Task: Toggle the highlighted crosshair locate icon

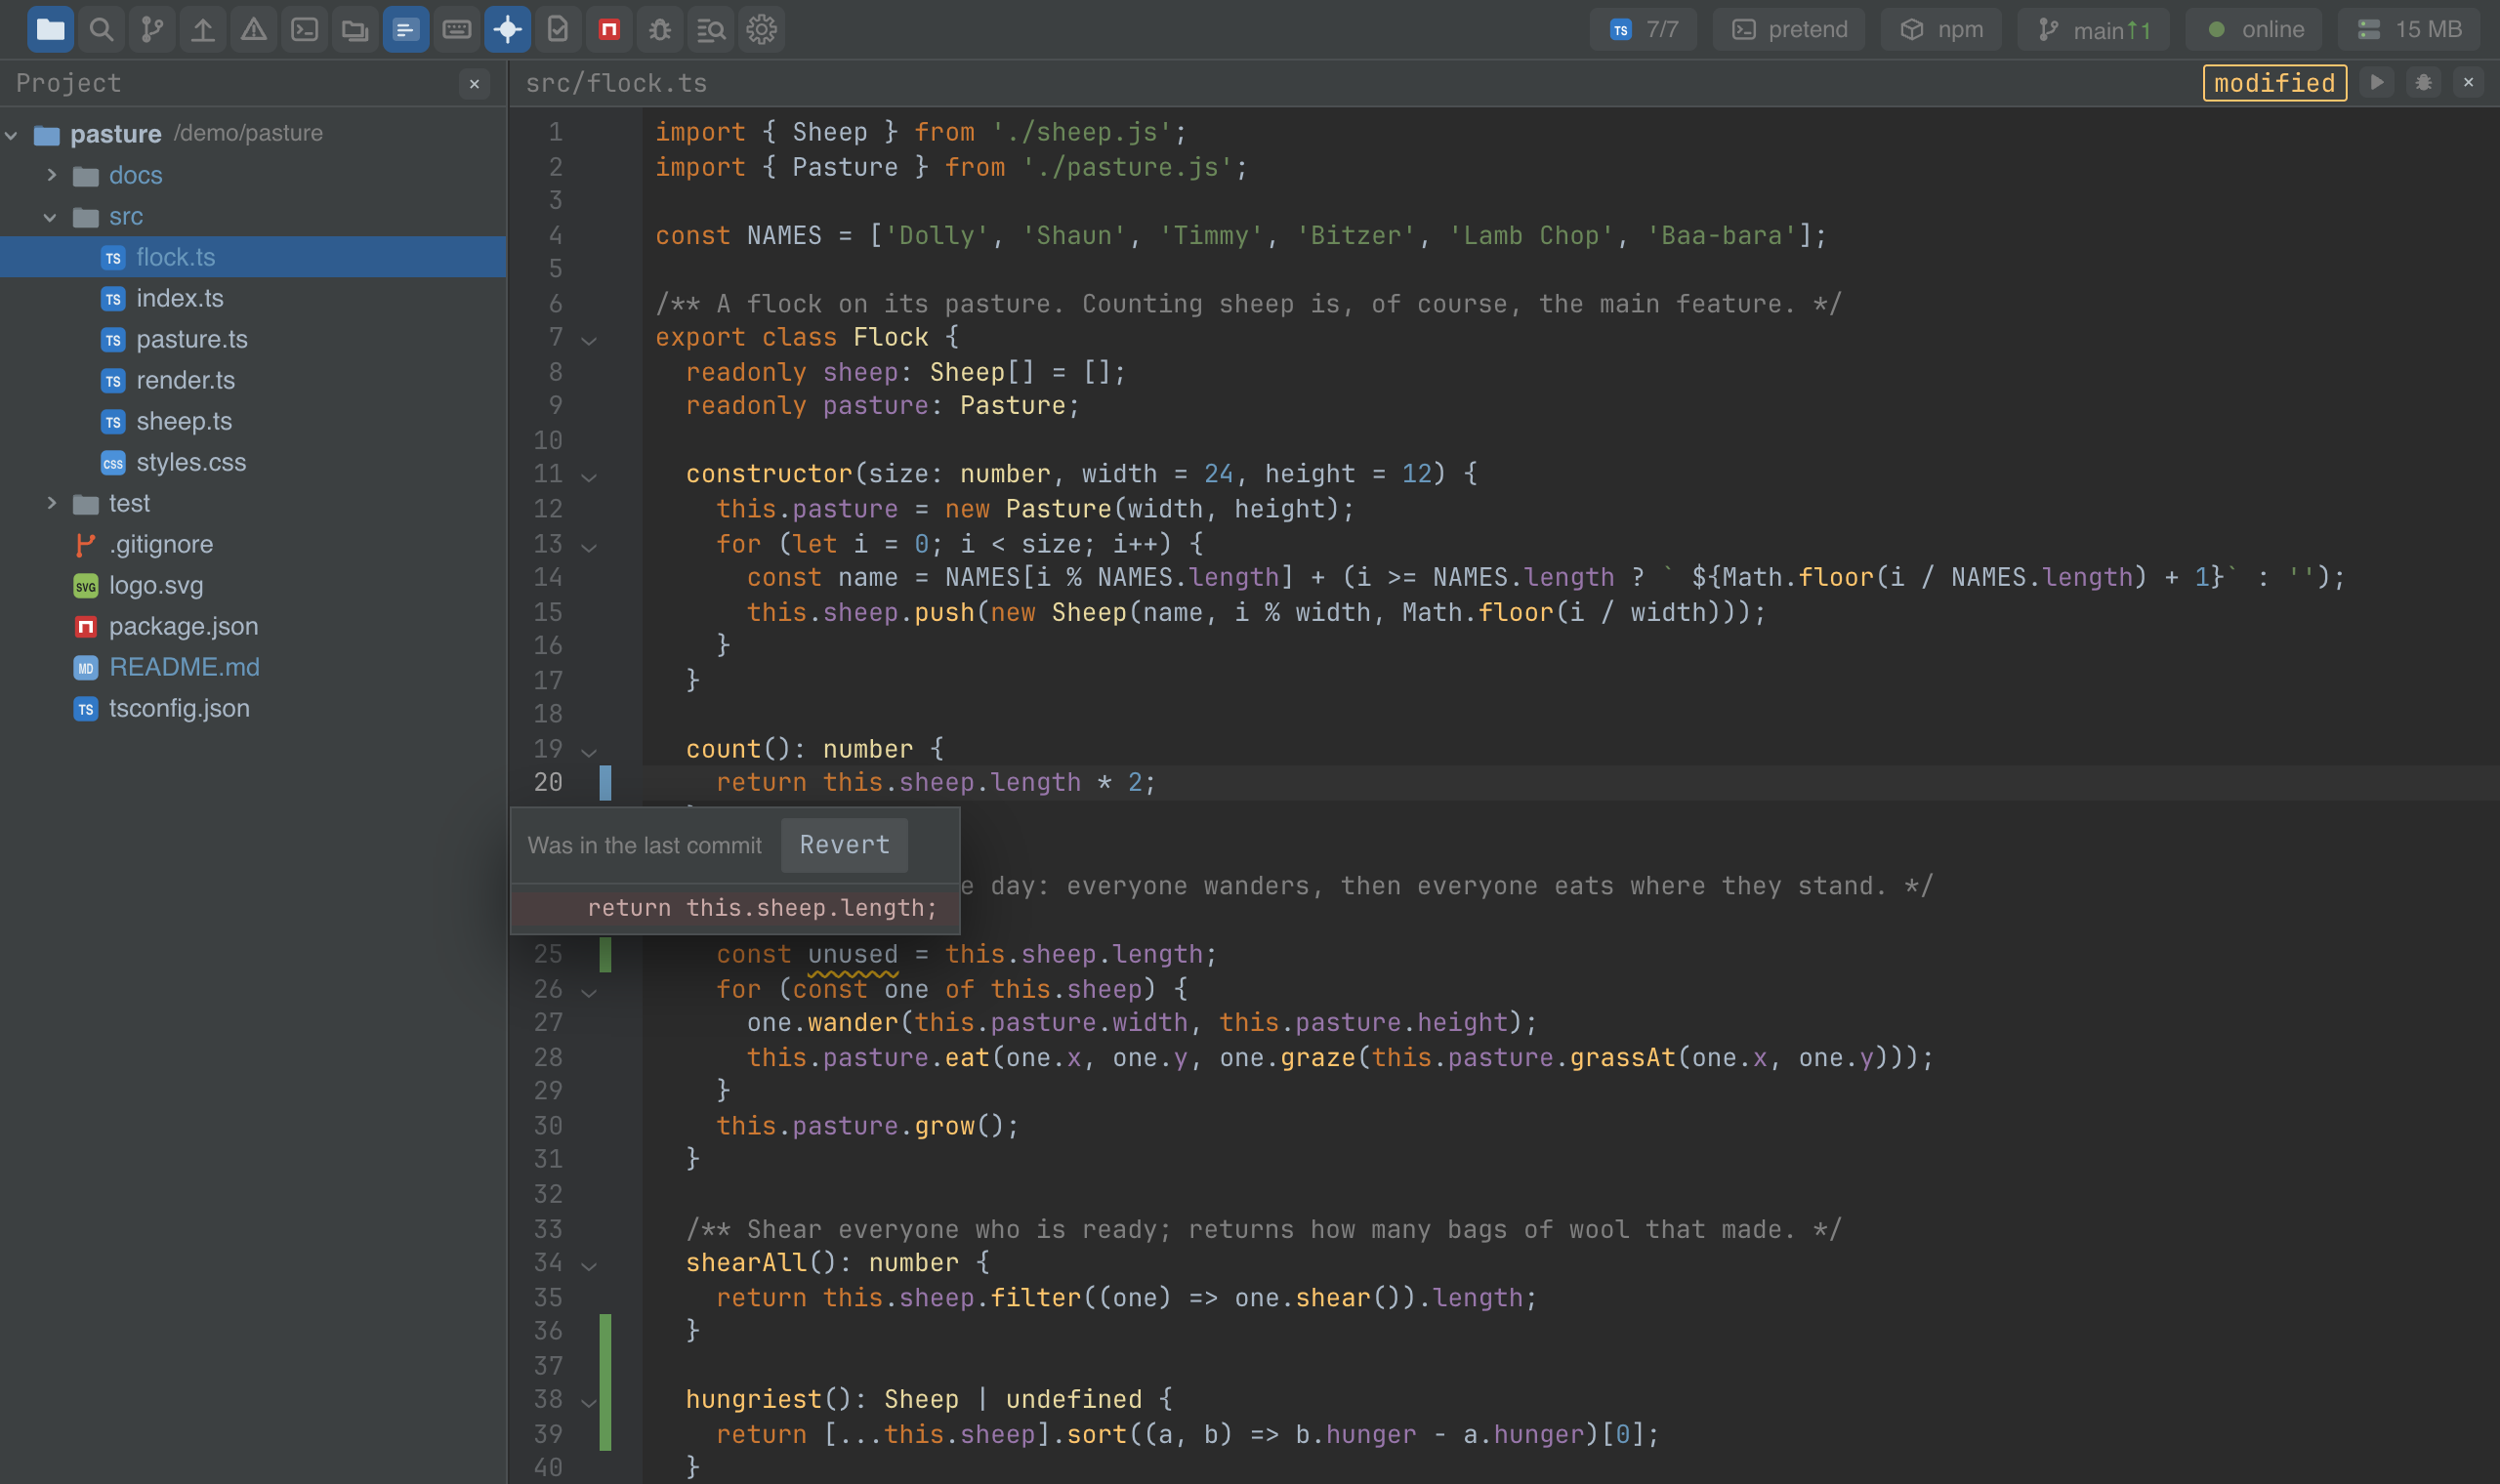Action: pos(508,29)
